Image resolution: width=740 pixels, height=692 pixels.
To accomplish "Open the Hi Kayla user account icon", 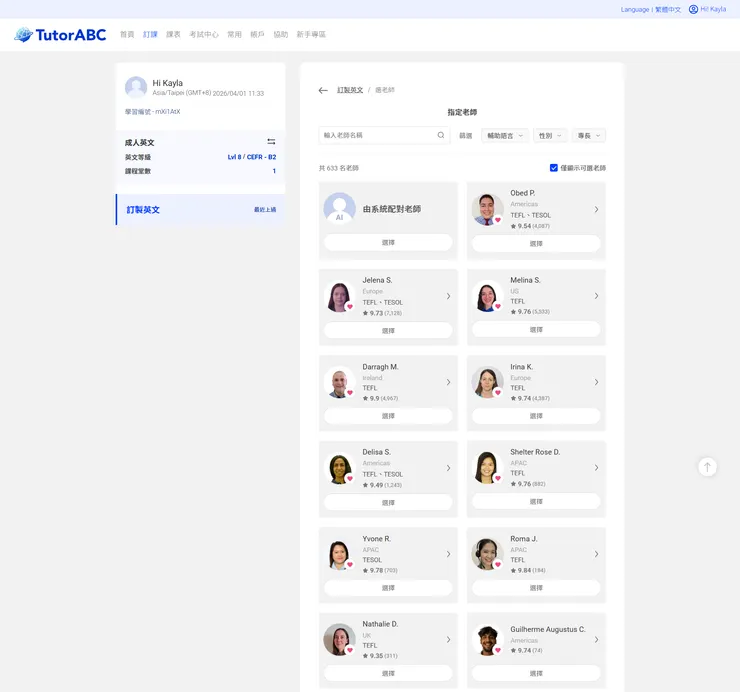I will point(693,9).
